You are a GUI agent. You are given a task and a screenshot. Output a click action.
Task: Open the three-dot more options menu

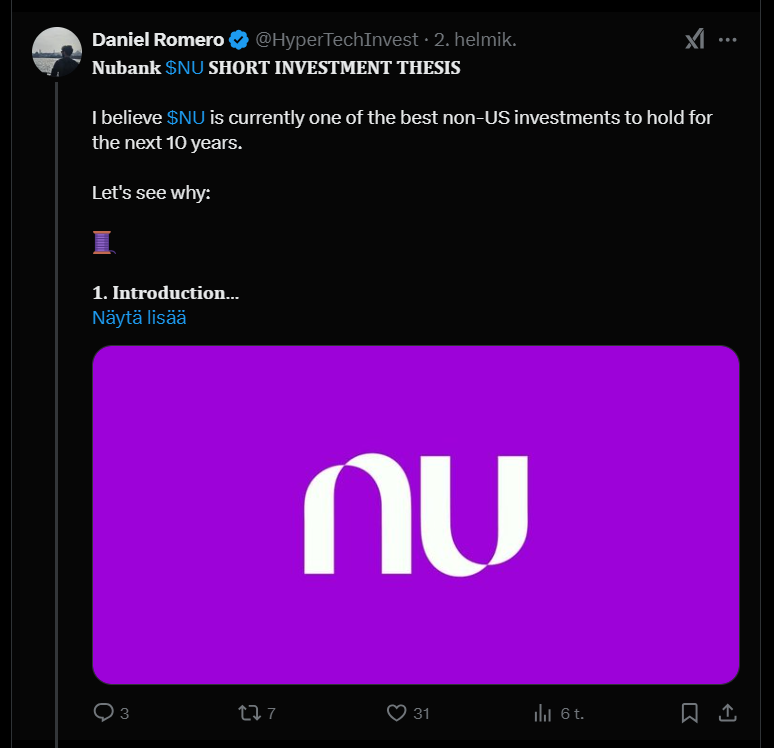click(728, 39)
